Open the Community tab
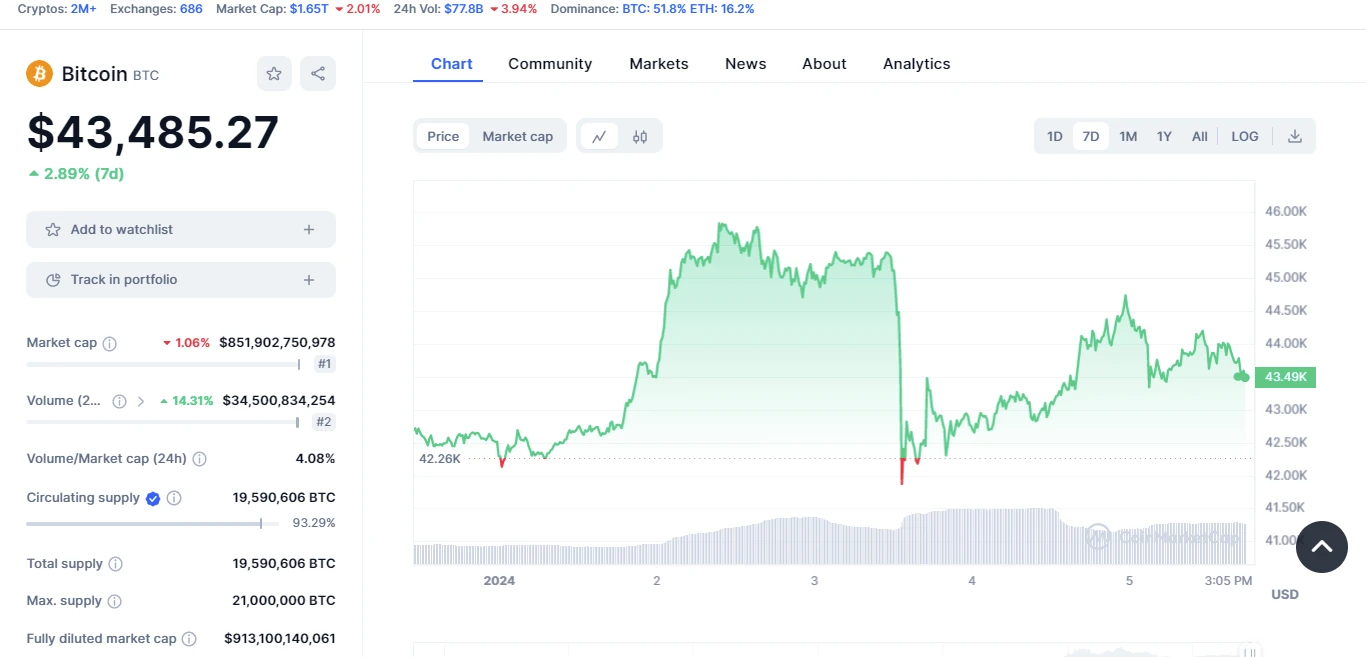The height and width of the screenshot is (657, 1366). pos(550,63)
